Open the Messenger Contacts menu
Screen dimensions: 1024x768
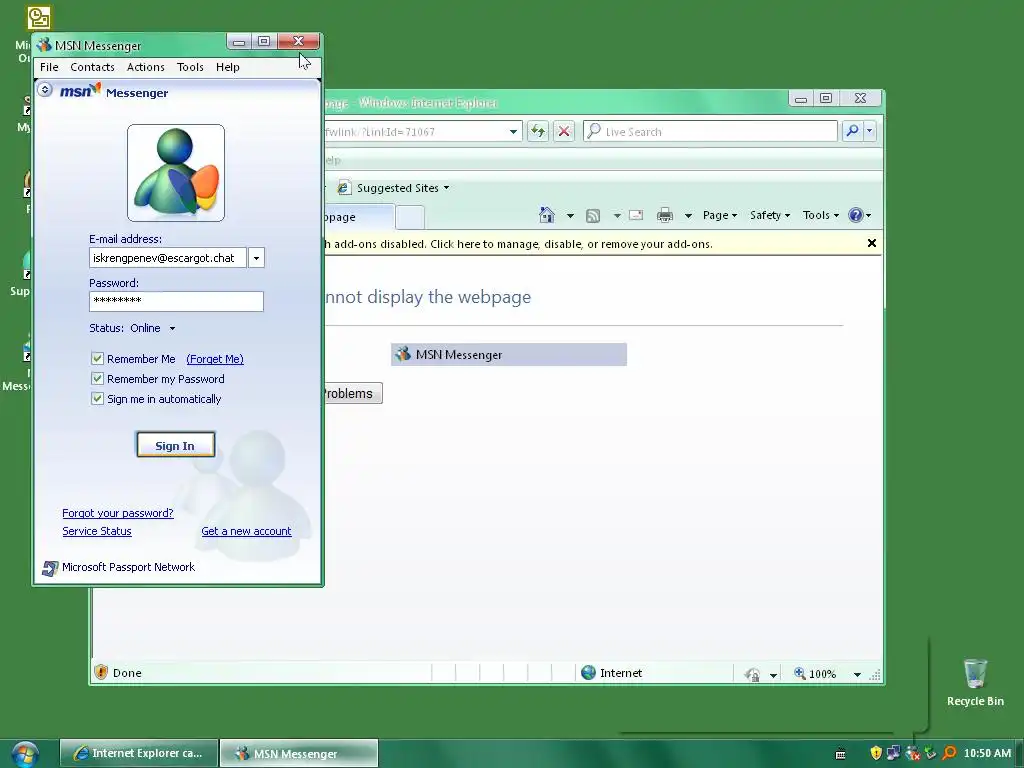click(x=92, y=67)
